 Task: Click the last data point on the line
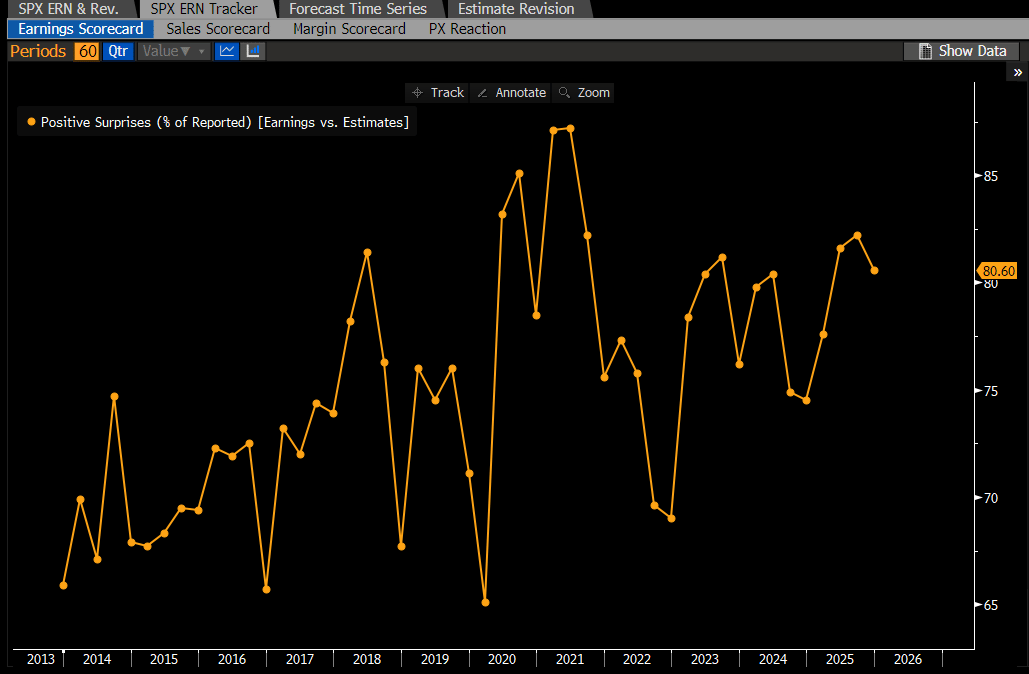pyautogui.click(x=875, y=270)
